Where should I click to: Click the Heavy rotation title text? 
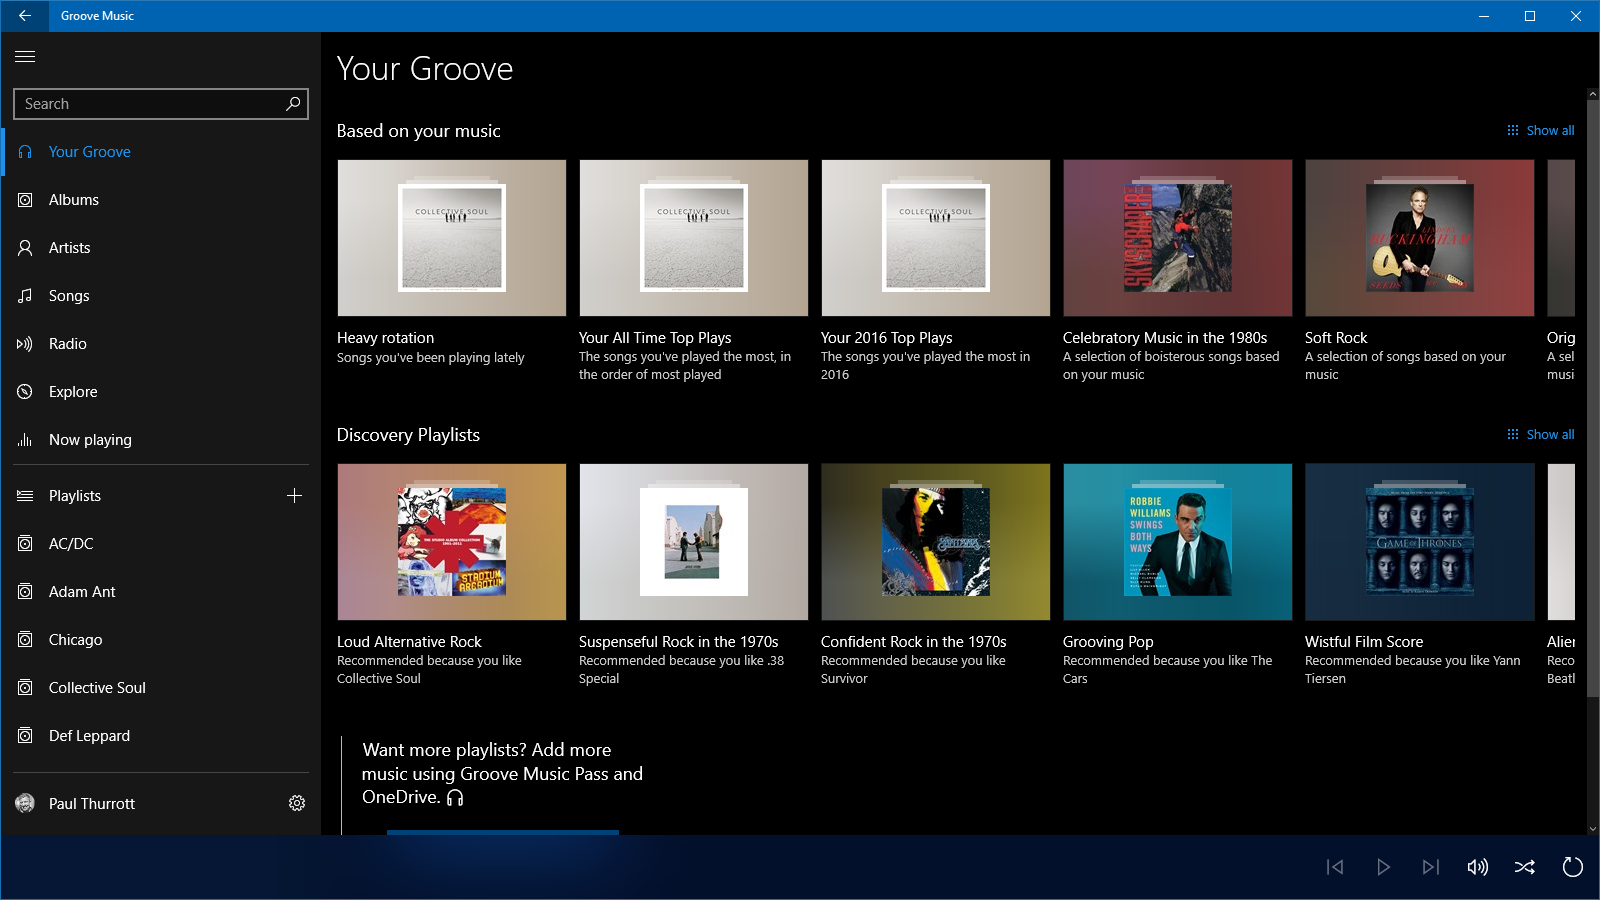click(x=386, y=338)
